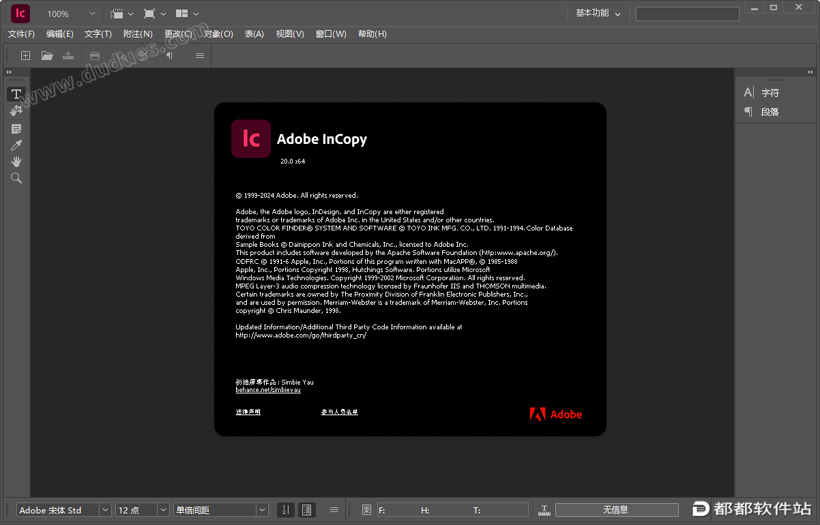Click the 无信息 copyfit progress bar
This screenshot has height=525, width=820.
pos(617,510)
